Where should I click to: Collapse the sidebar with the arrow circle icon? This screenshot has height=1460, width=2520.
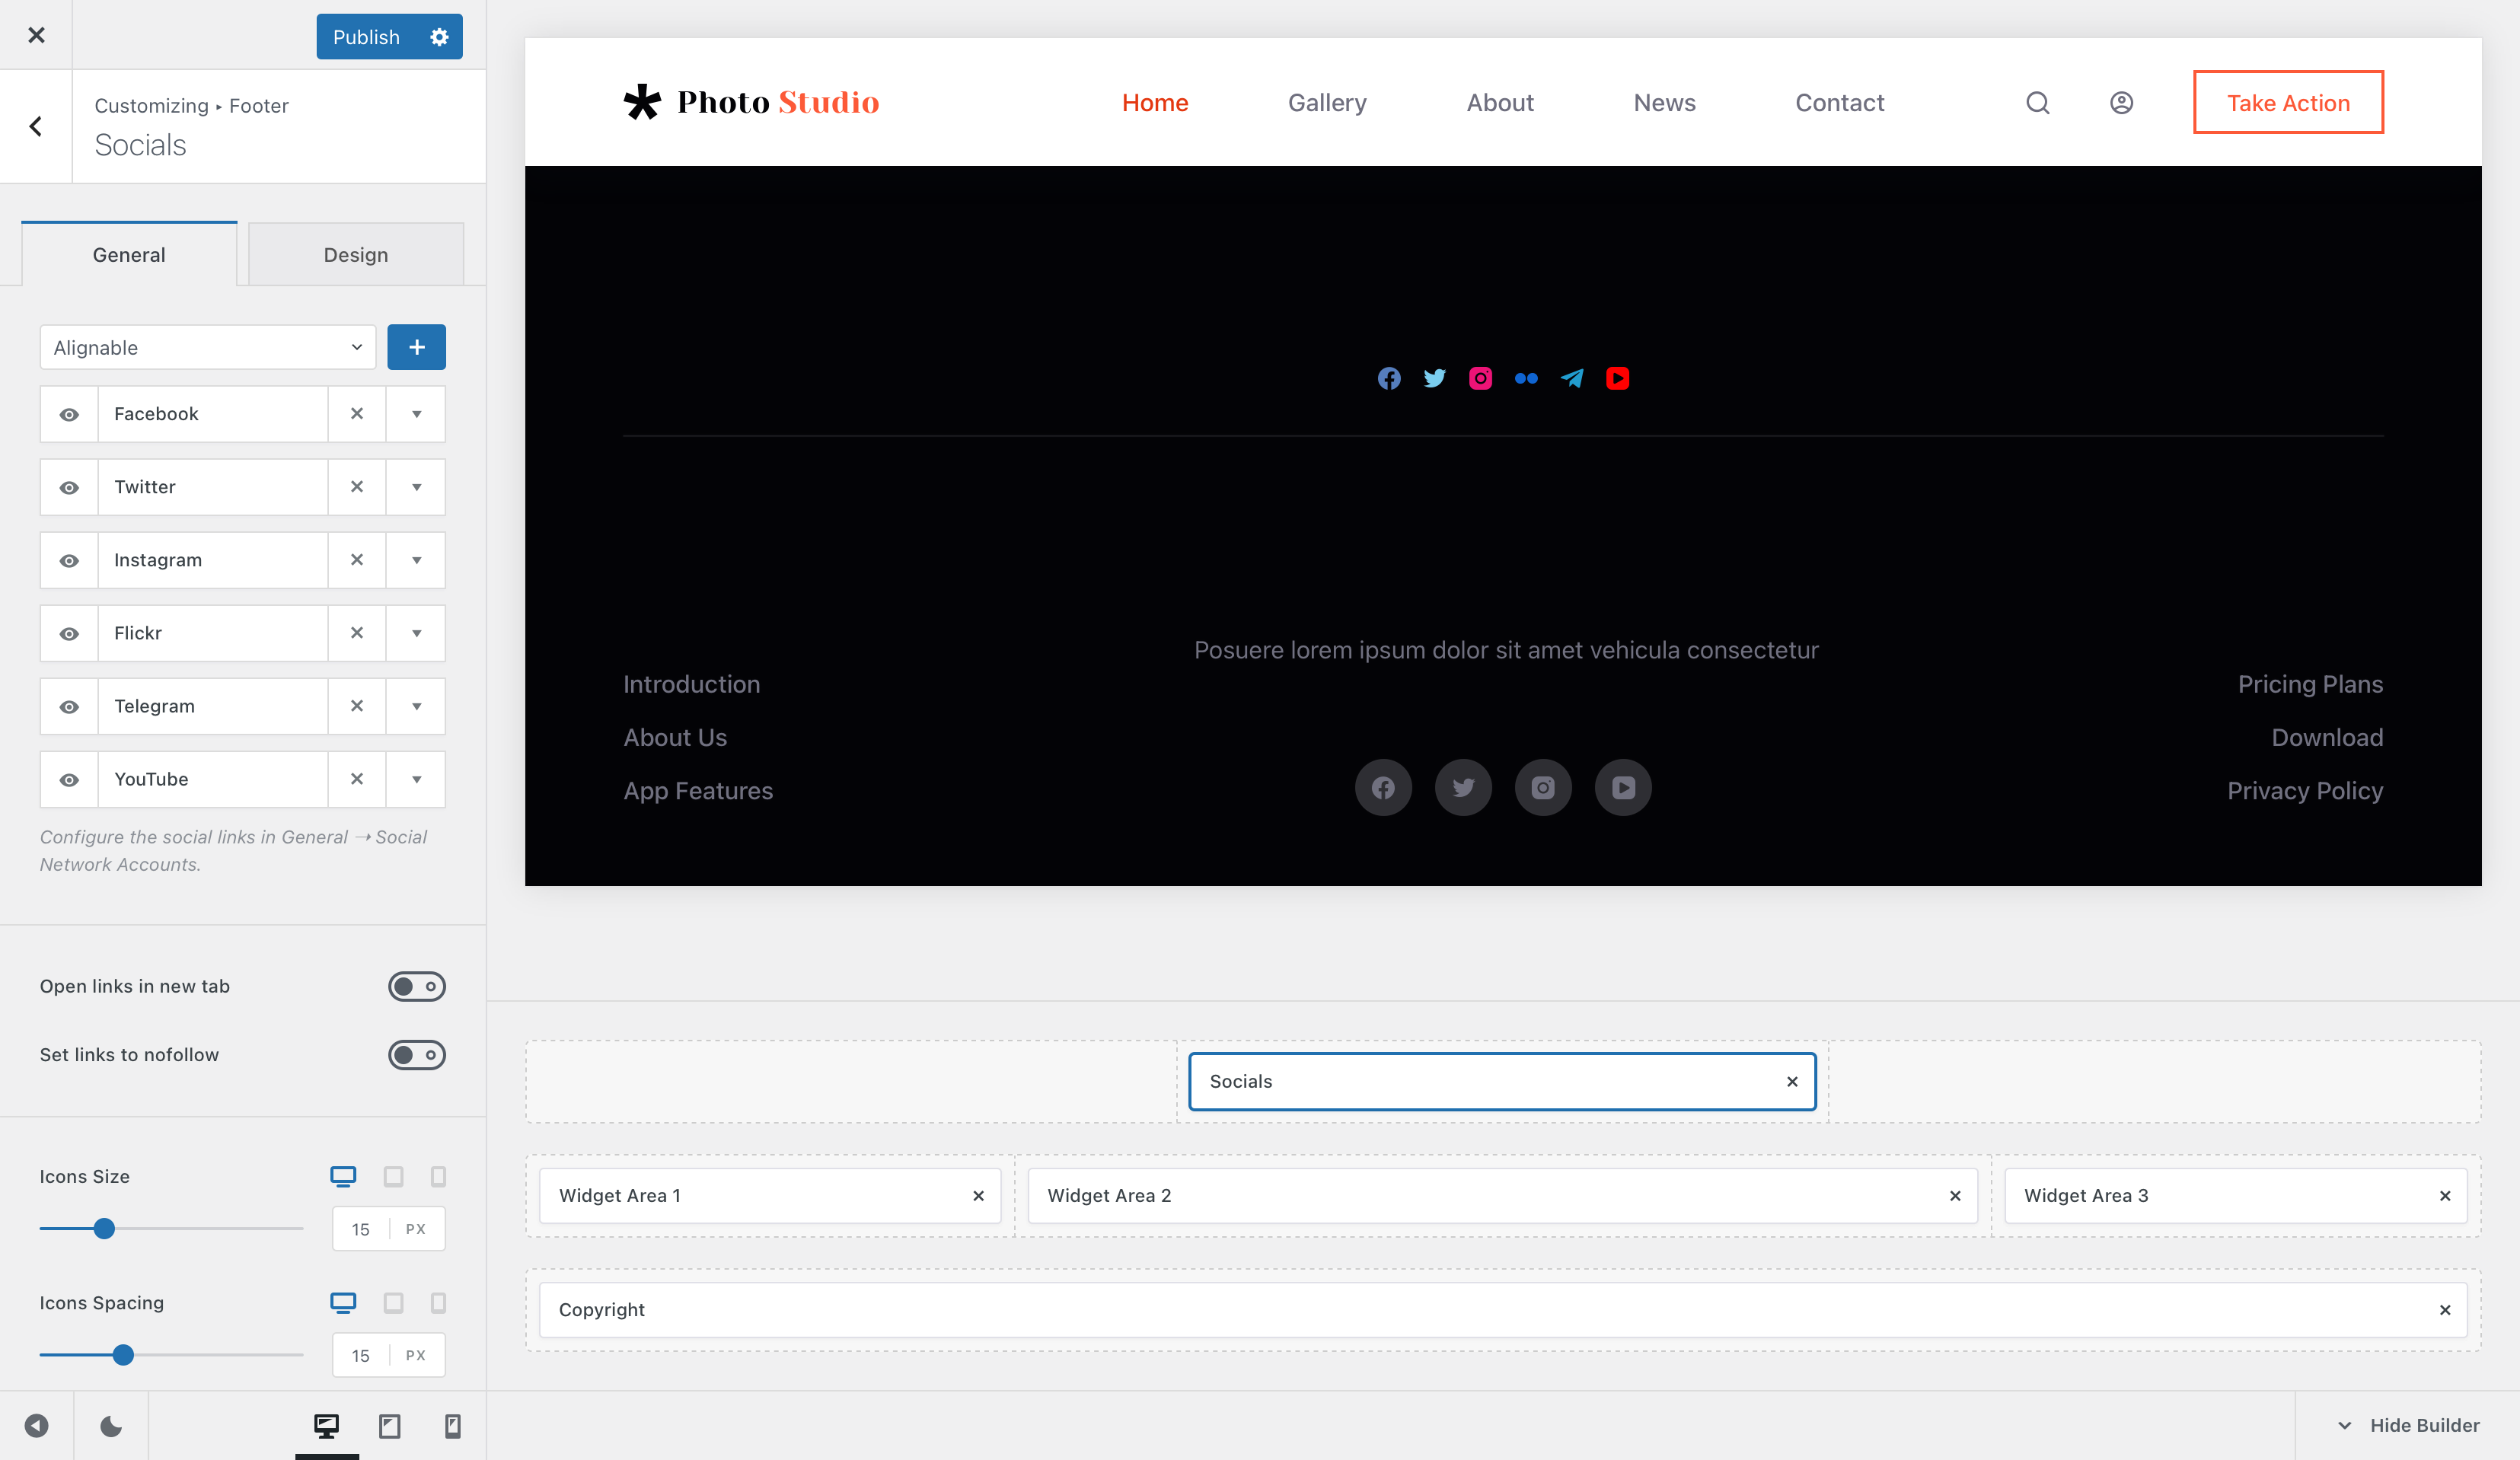[x=37, y=1425]
